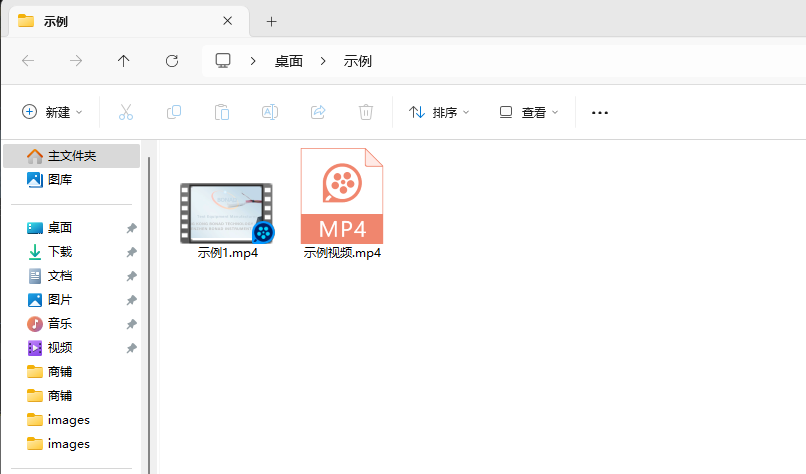806x474 pixels.
Task: Click the Paste clipboard icon
Action: [222, 112]
